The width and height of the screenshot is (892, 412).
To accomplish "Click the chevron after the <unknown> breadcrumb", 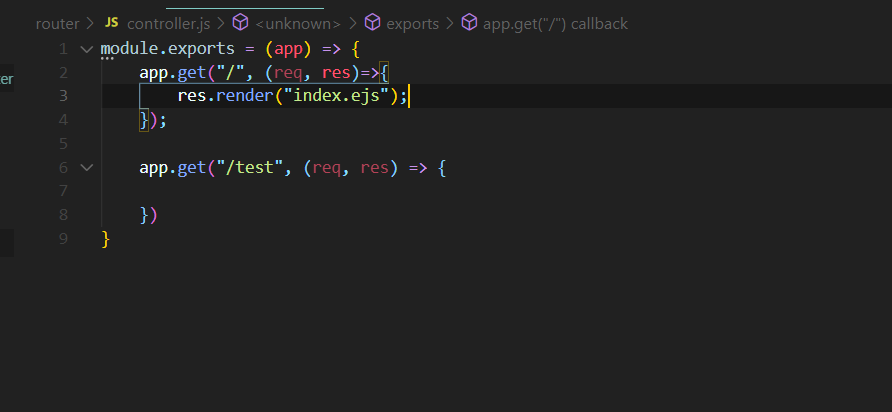I will pyautogui.click(x=352, y=23).
